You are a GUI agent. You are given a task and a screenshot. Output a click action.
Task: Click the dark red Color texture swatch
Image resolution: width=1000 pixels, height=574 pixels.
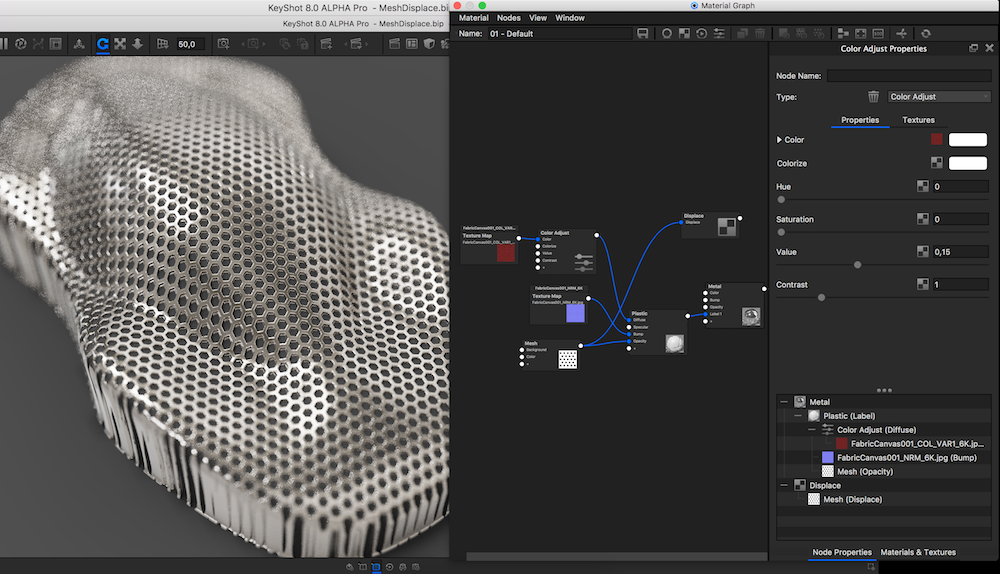[936, 139]
